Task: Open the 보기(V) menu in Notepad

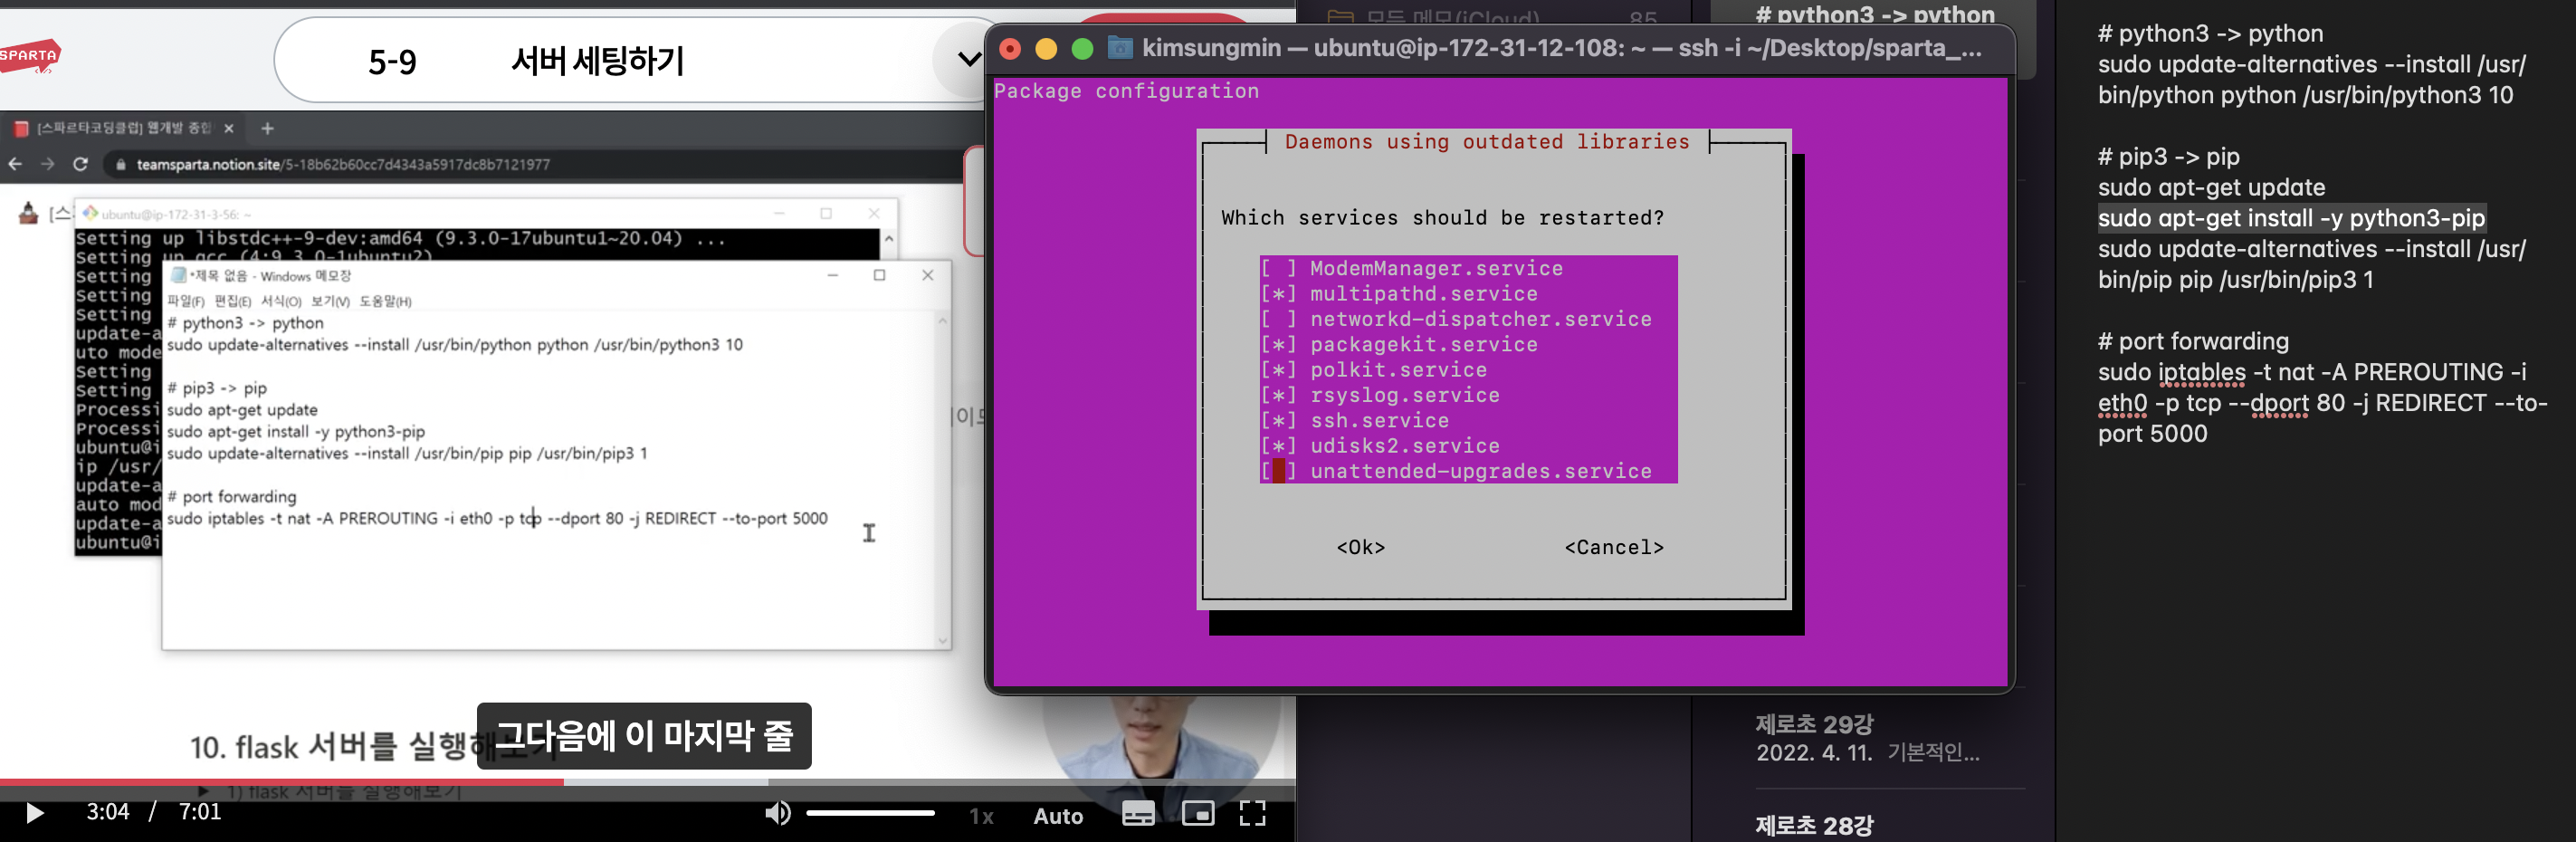Action: 330,301
